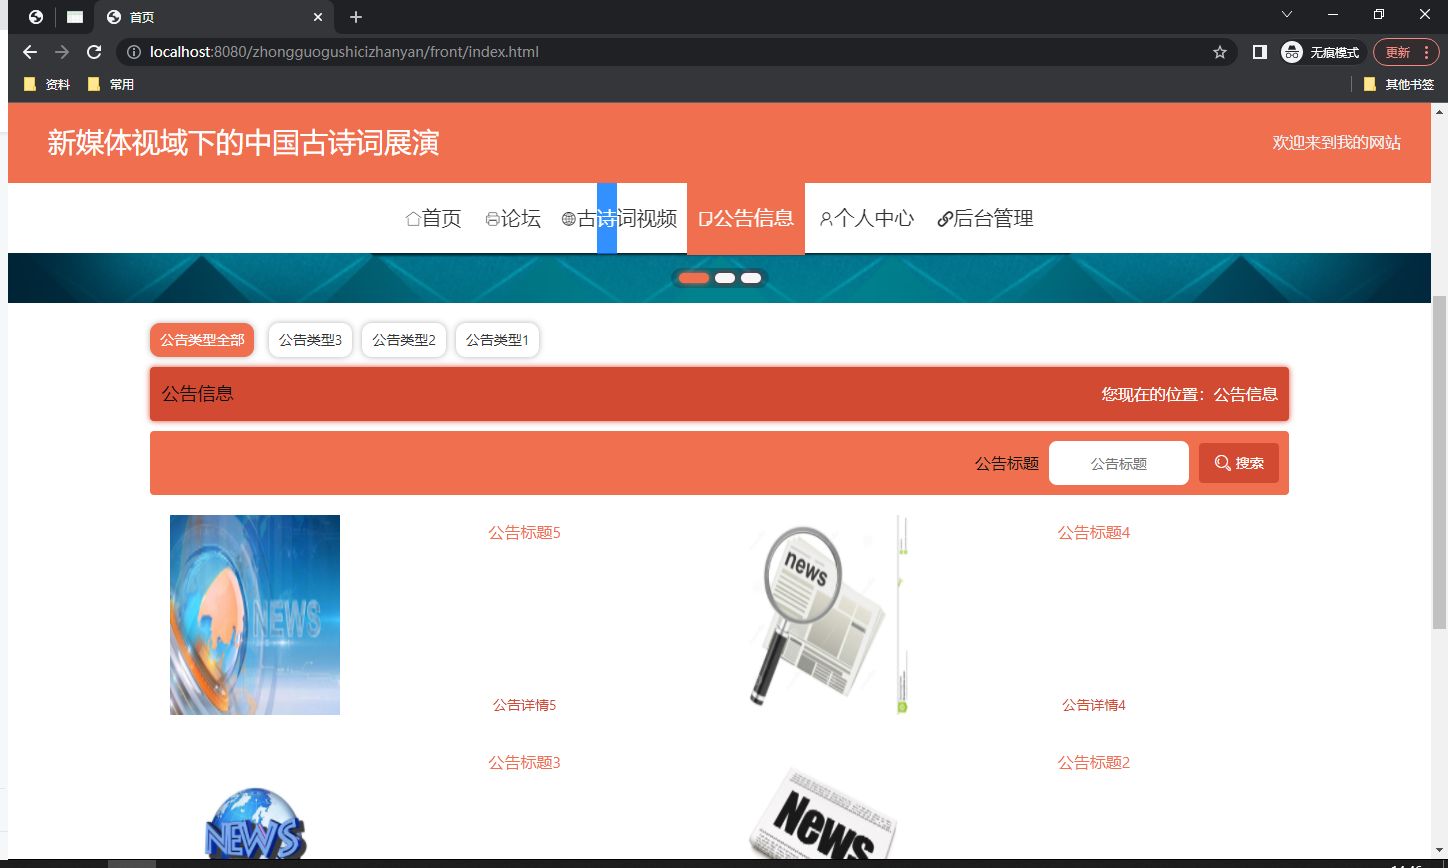
Task: Select the 公告类型3 filter
Action: (310, 339)
